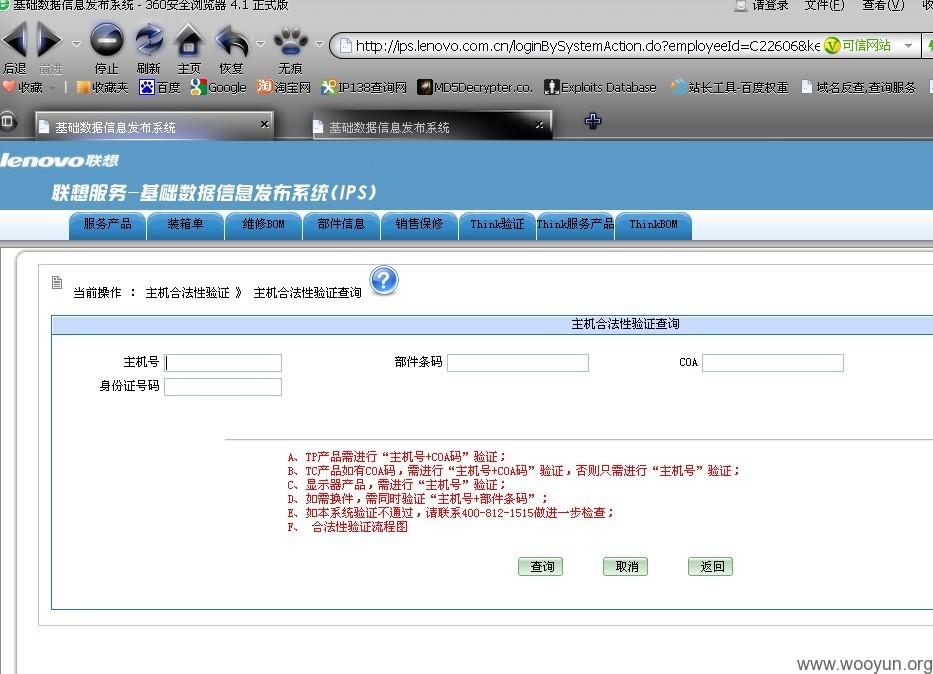Open the 文件(F) menu
Viewport: 933px width, 674px height.
coord(824,5)
